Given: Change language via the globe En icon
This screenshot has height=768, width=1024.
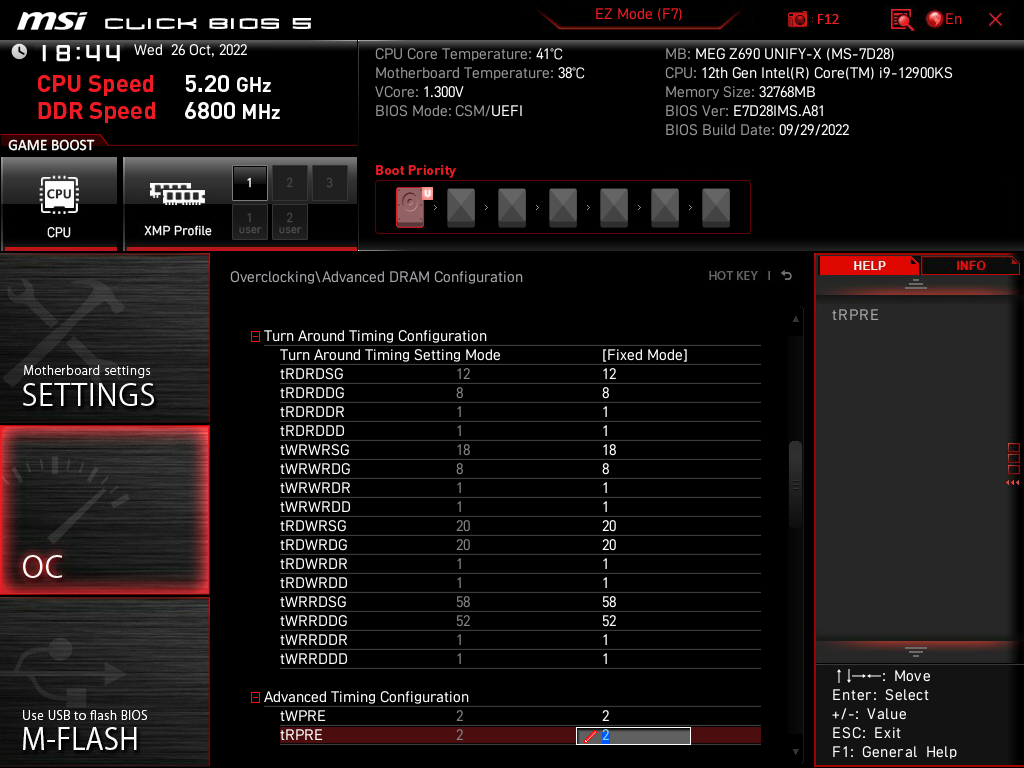Looking at the screenshot, I should pyautogui.click(x=944, y=20).
